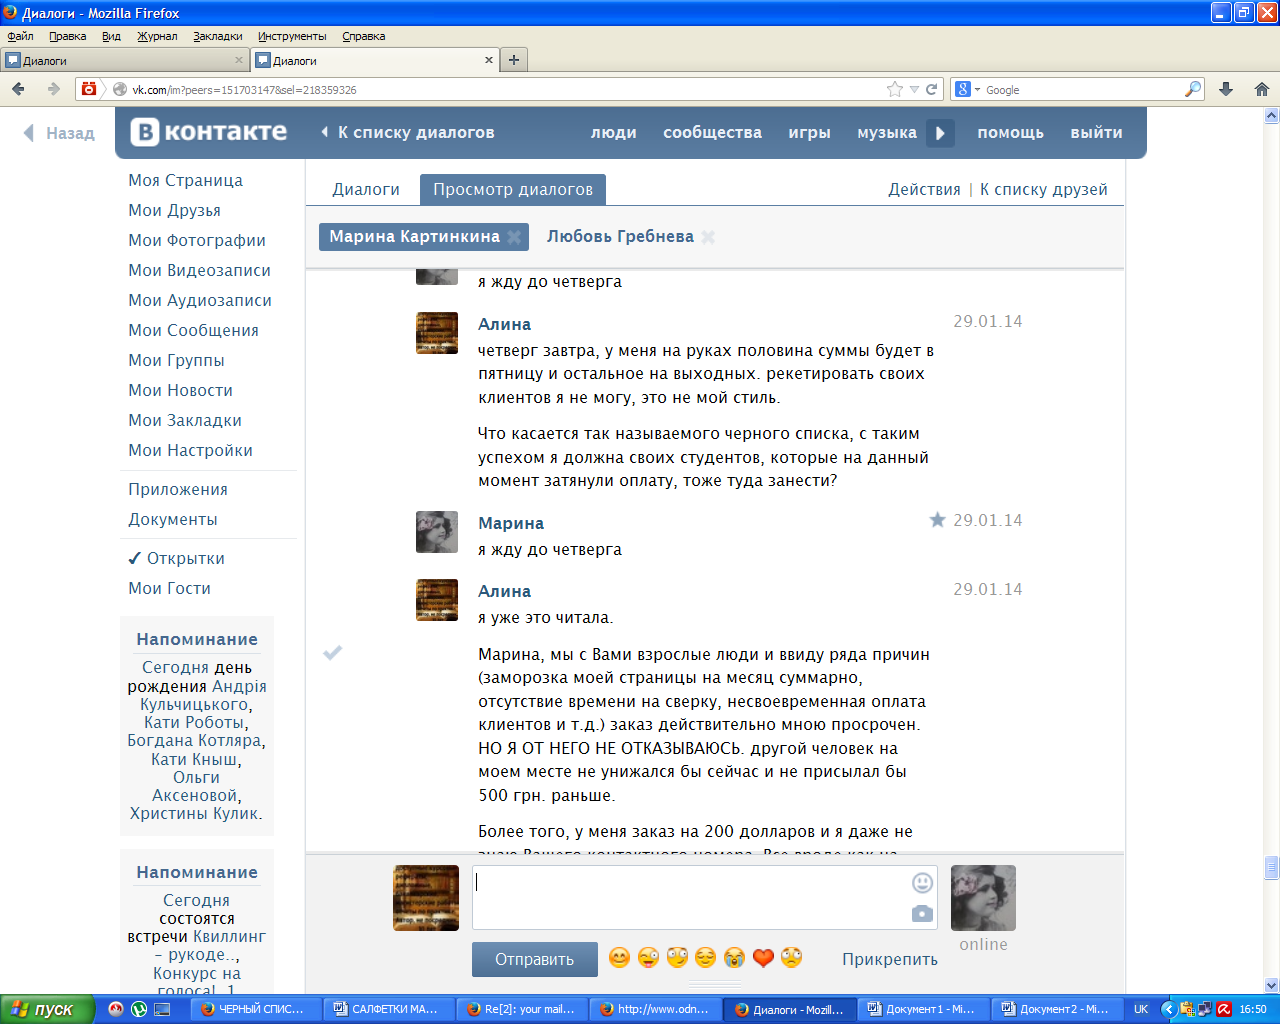The height and width of the screenshot is (1024, 1280).
Task: Insert the red heart emoji
Action: pyautogui.click(x=763, y=958)
